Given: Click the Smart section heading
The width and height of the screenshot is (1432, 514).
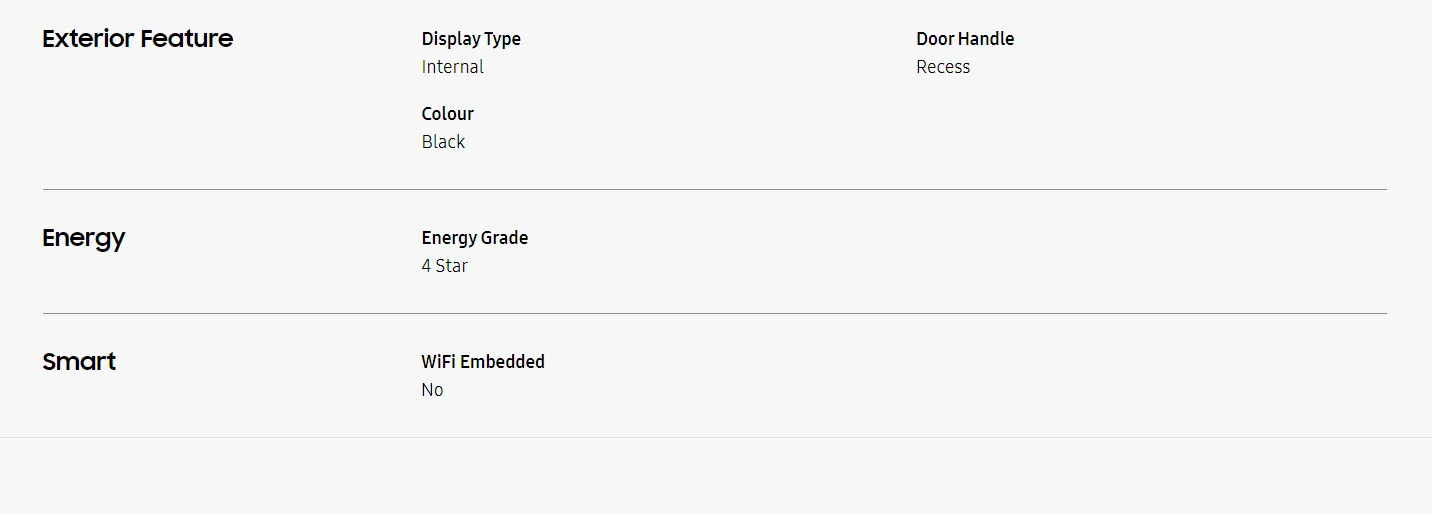Looking at the screenshot, I should pos(79,362).
